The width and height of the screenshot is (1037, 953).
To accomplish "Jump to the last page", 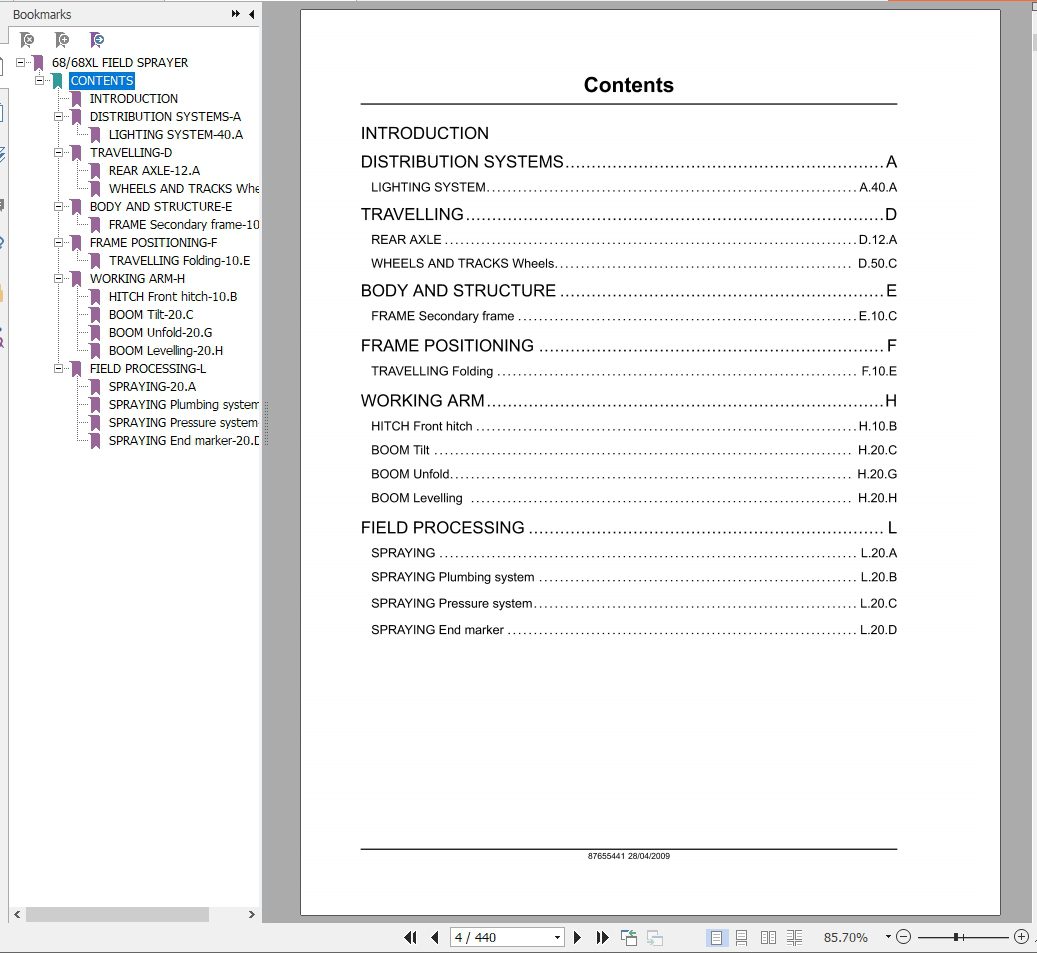I will pyautogui.click(x=602, y=937).
